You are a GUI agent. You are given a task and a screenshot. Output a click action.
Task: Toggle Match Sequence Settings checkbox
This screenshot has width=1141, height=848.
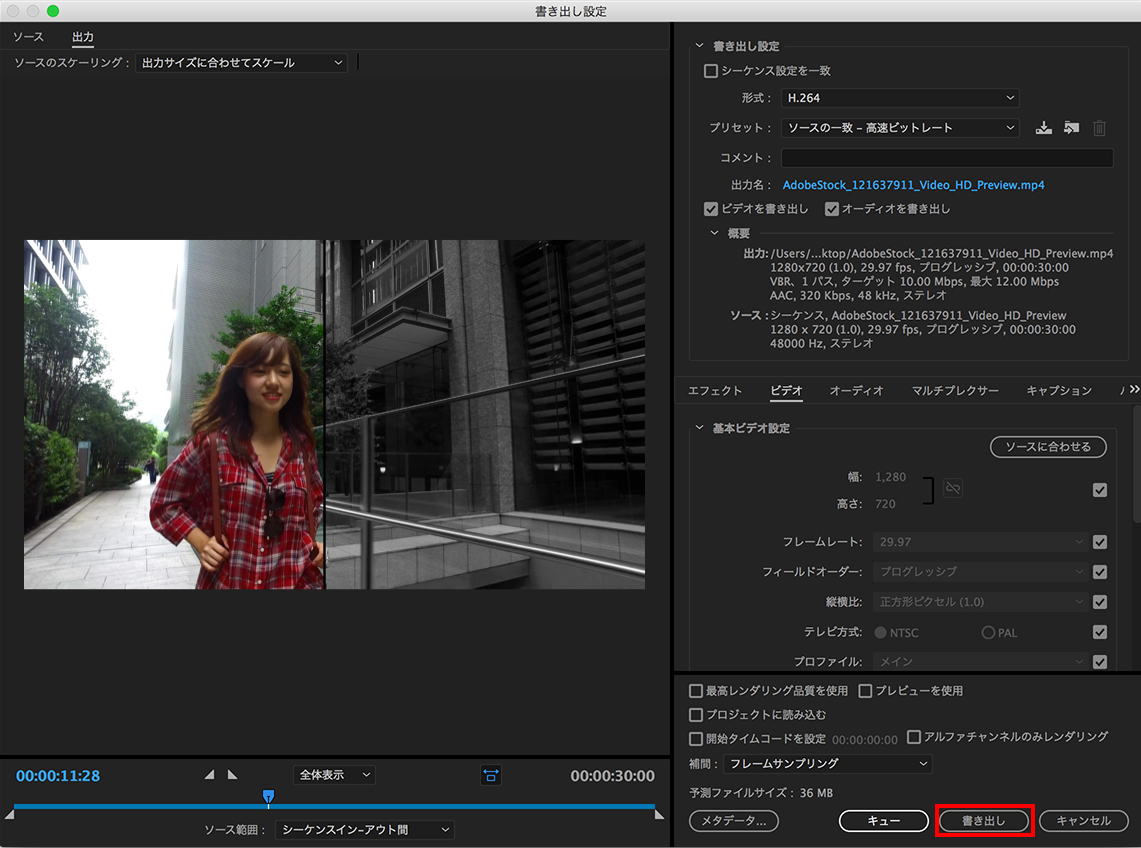711,71
